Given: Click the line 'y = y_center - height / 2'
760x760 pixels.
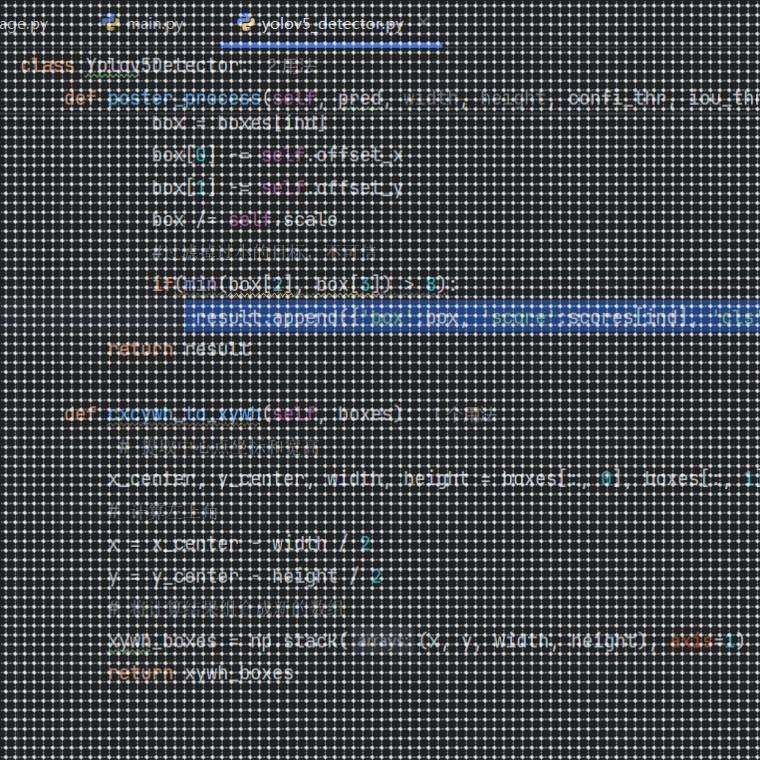Looking at the screenshot, I should (245, 576).
